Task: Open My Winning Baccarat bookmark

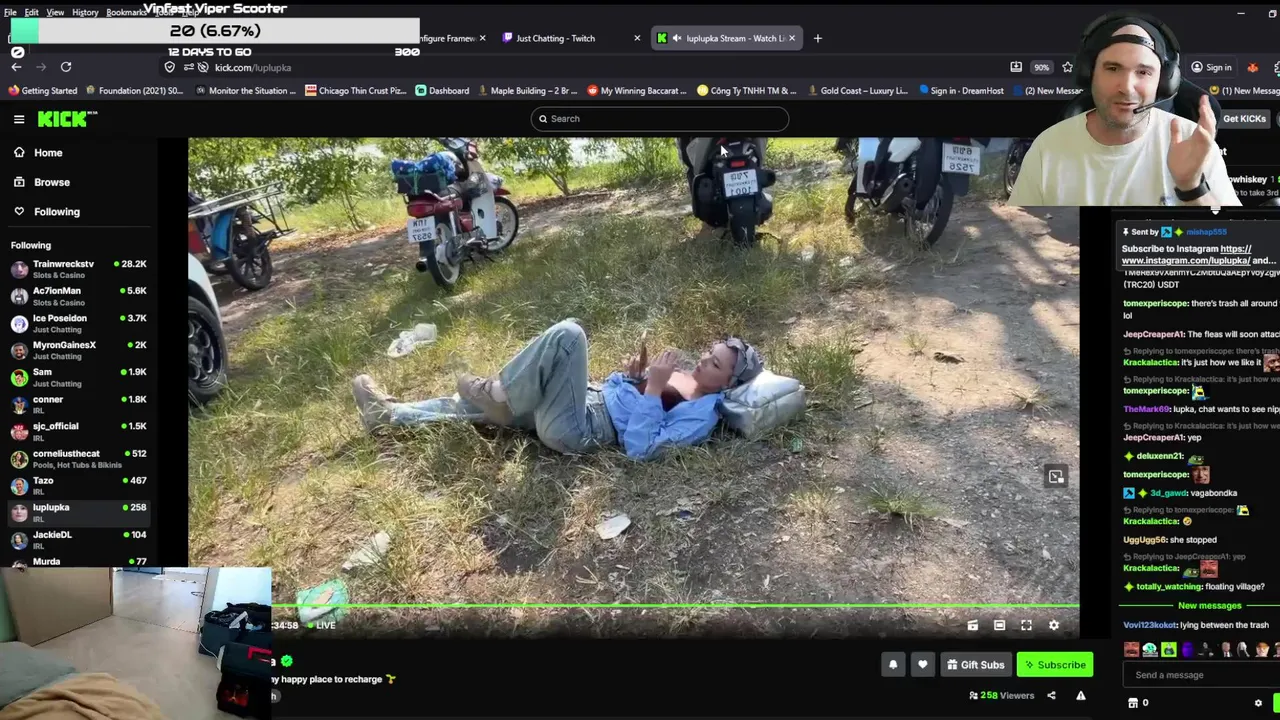Action: pos(636,90)
